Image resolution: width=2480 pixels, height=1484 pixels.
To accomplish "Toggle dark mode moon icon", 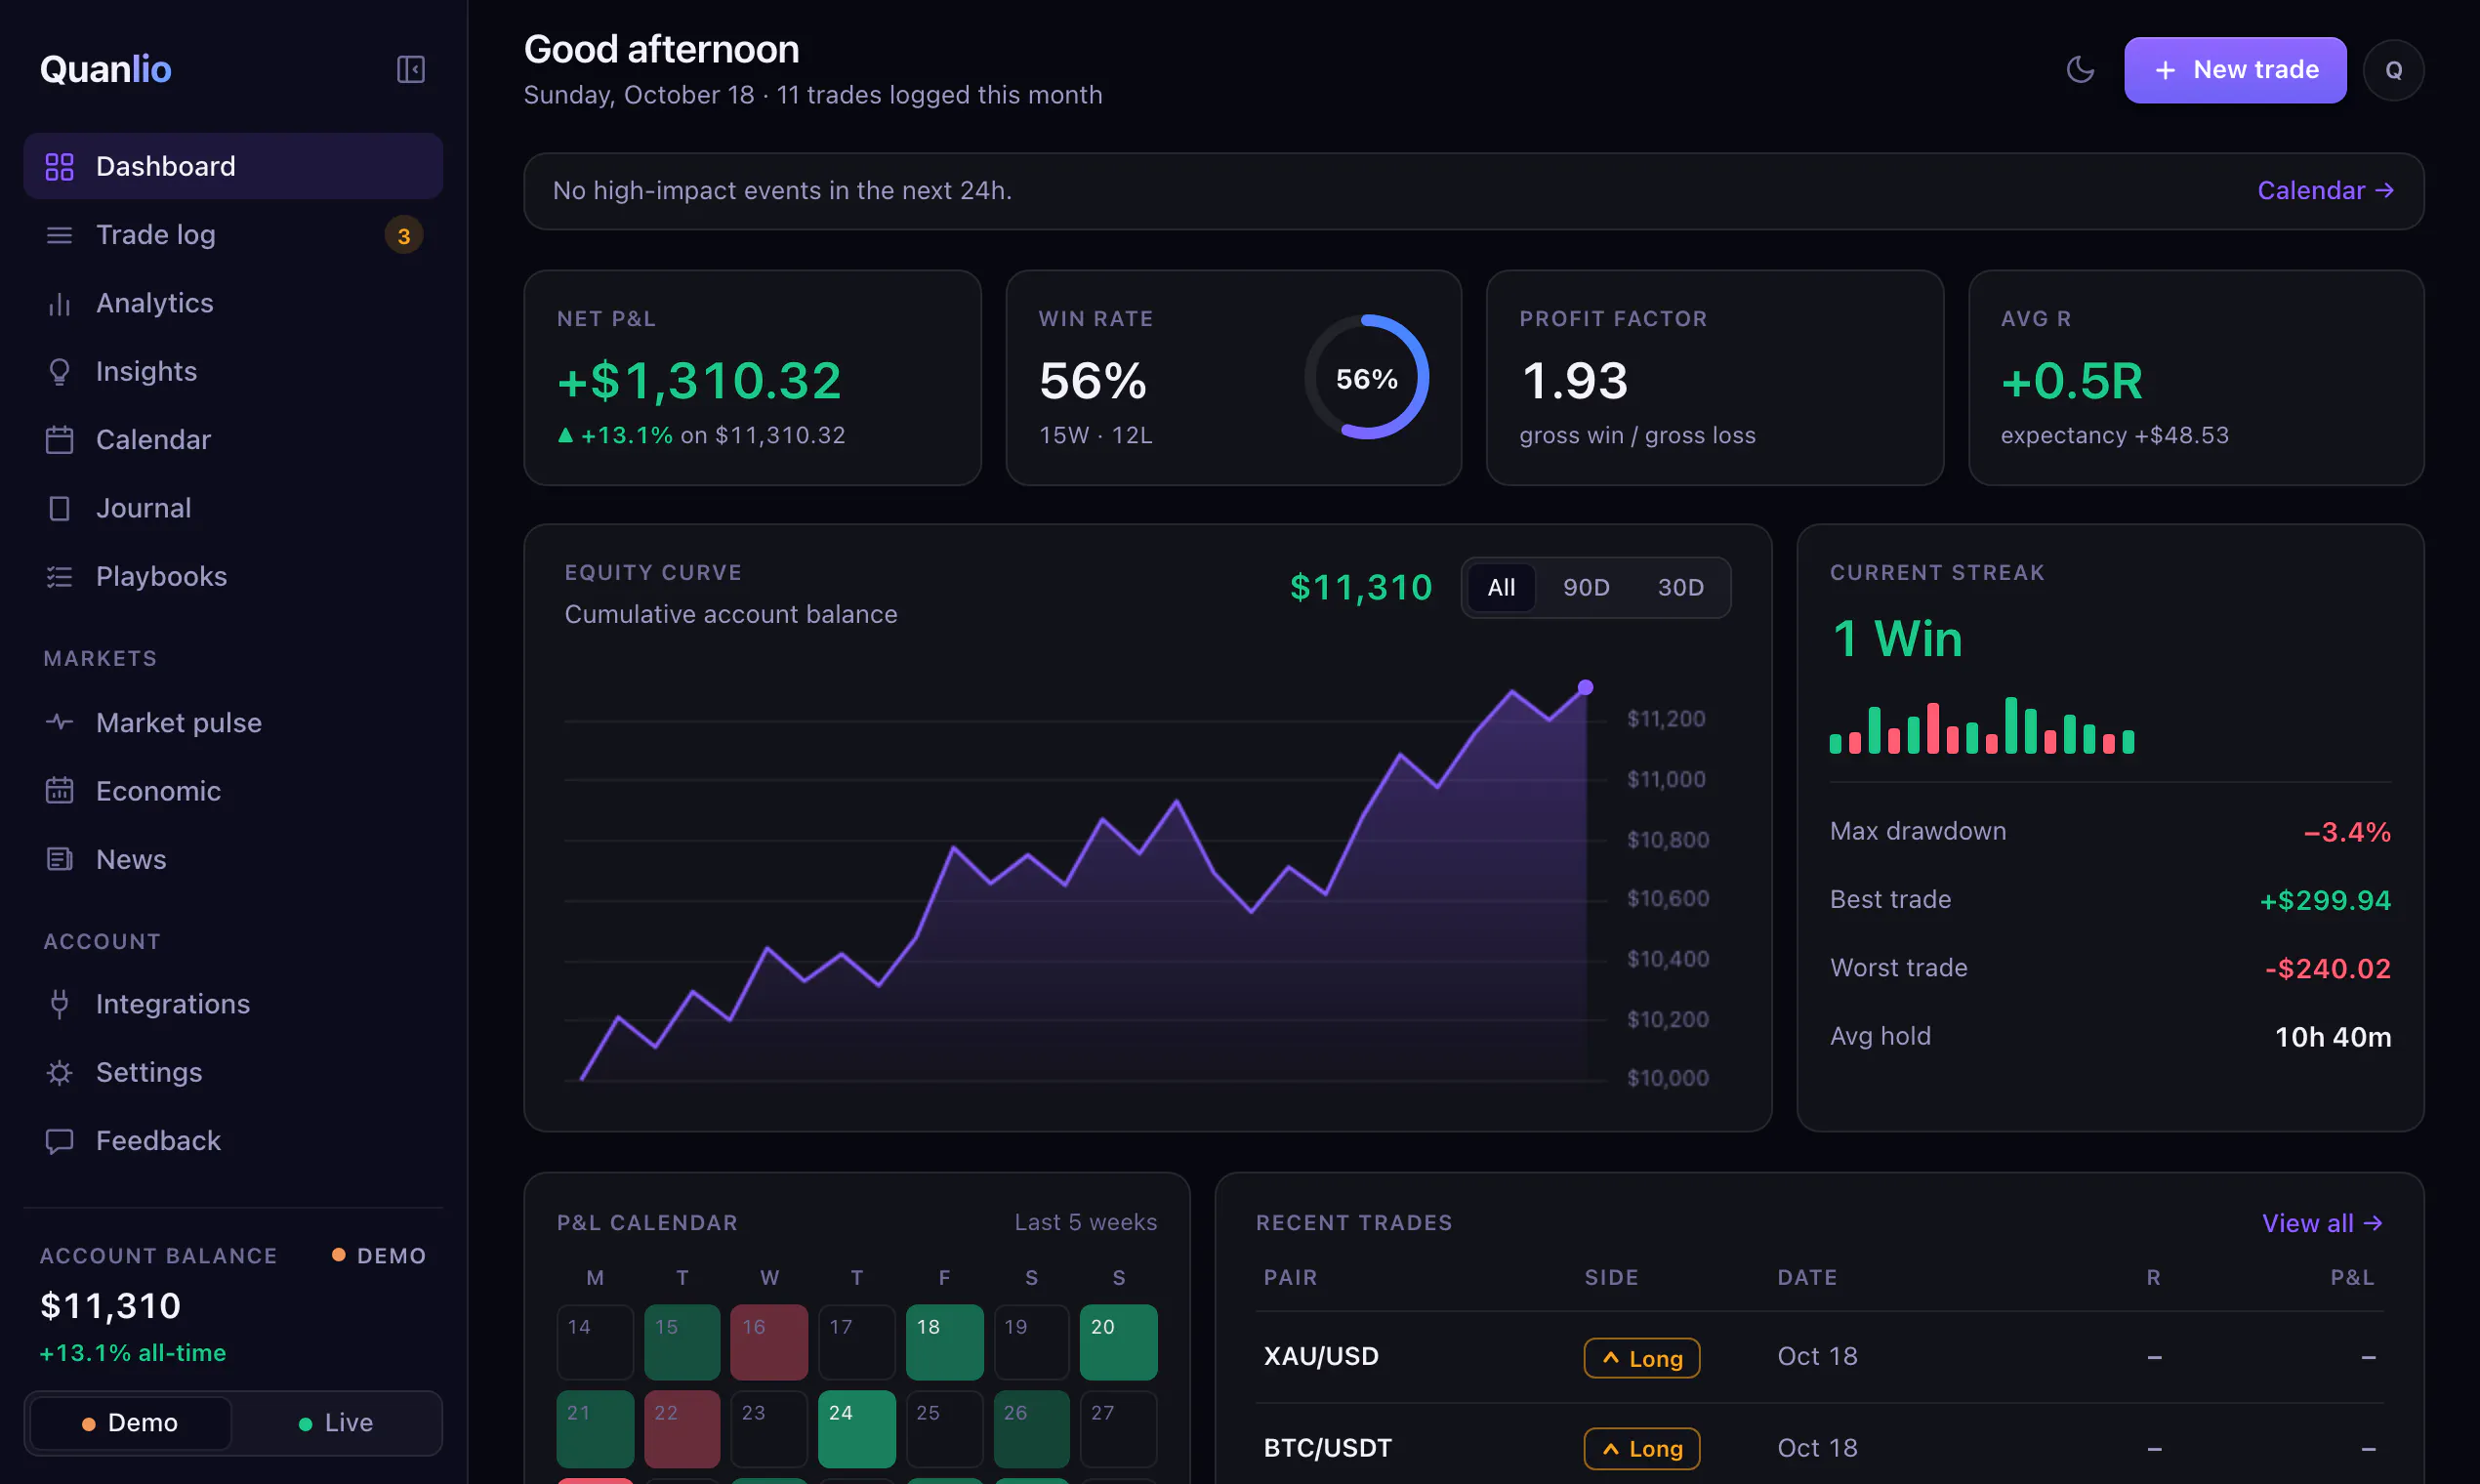I will (x=2080, y=69).
